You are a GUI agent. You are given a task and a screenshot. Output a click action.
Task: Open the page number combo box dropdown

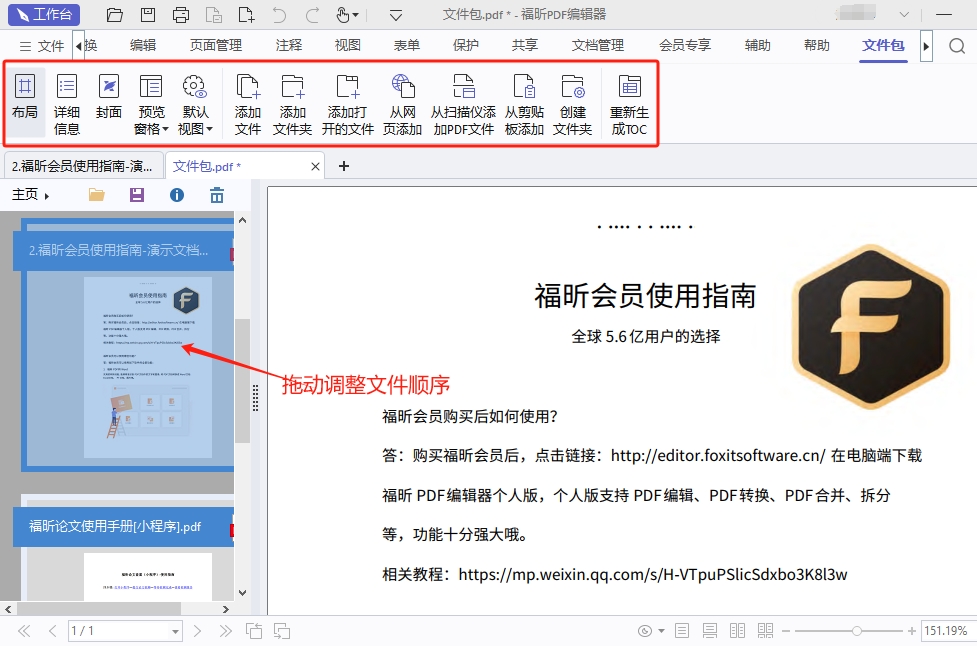[176, 631]
